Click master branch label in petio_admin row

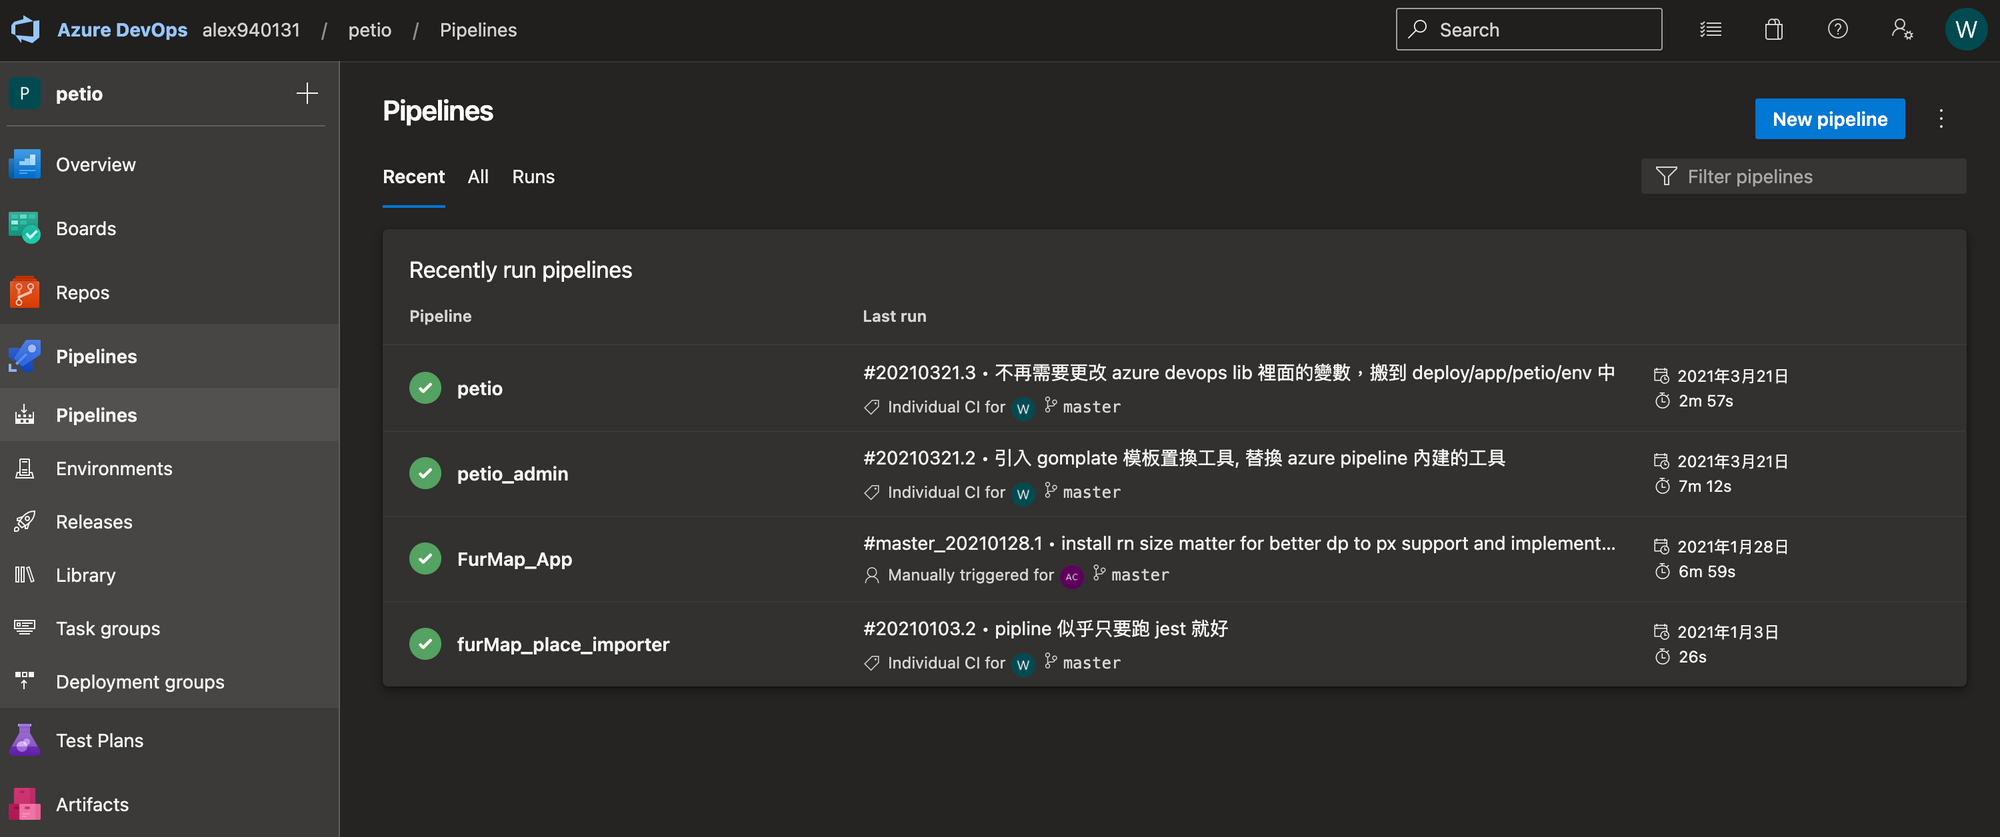point(1091,492)
